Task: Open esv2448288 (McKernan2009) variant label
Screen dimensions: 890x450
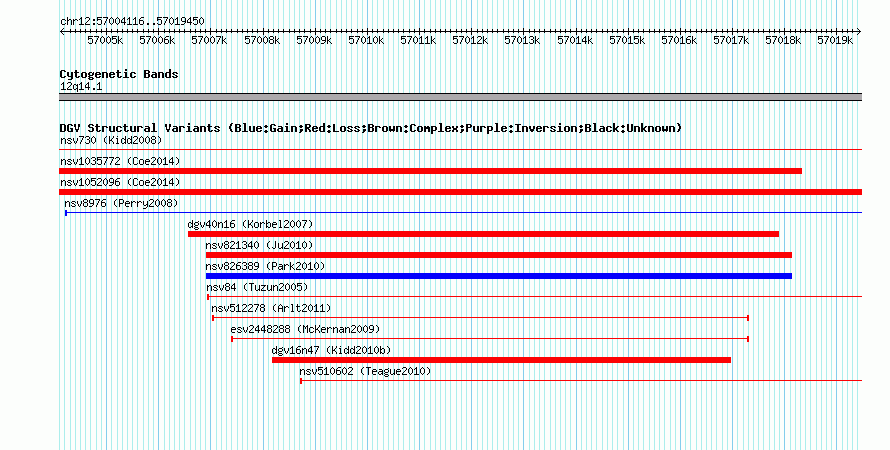Action: point(305,329)
